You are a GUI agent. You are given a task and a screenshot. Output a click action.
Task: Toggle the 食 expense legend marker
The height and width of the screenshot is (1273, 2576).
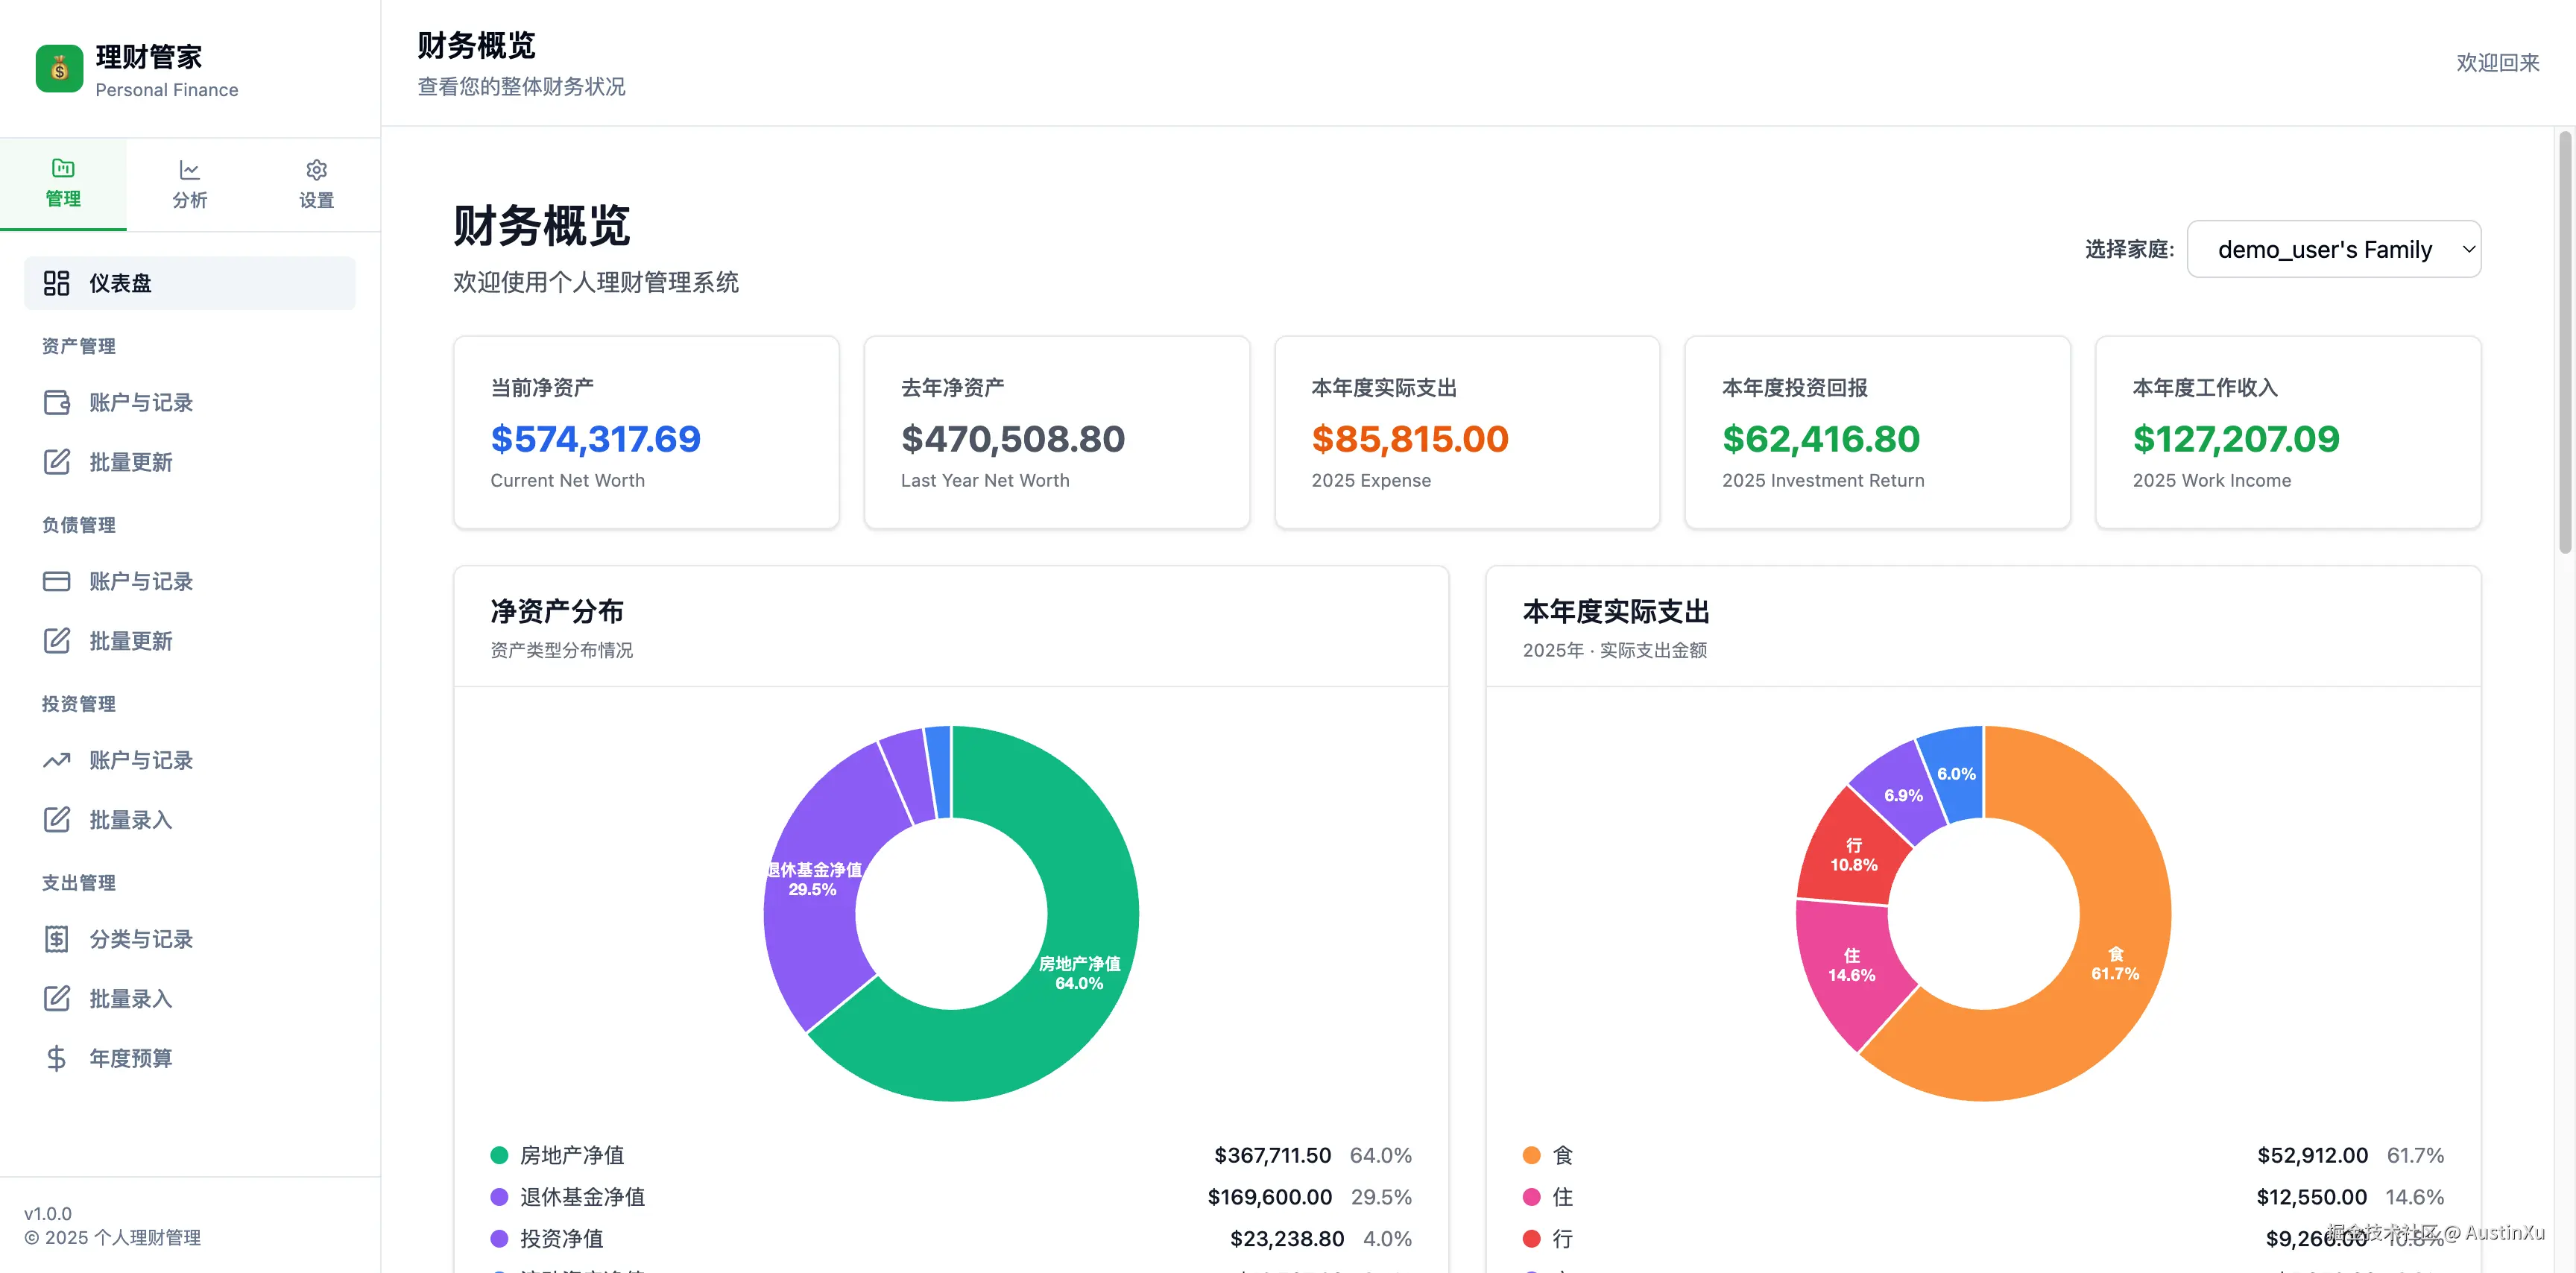pyautogui.click(x=1532, y=1155)
